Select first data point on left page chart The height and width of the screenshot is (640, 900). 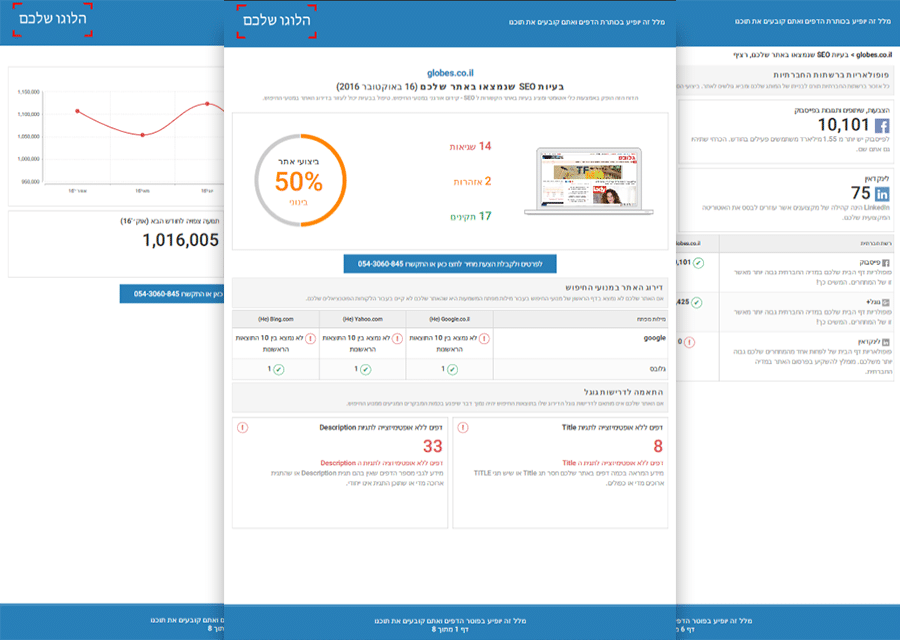(x=77, y=111)
